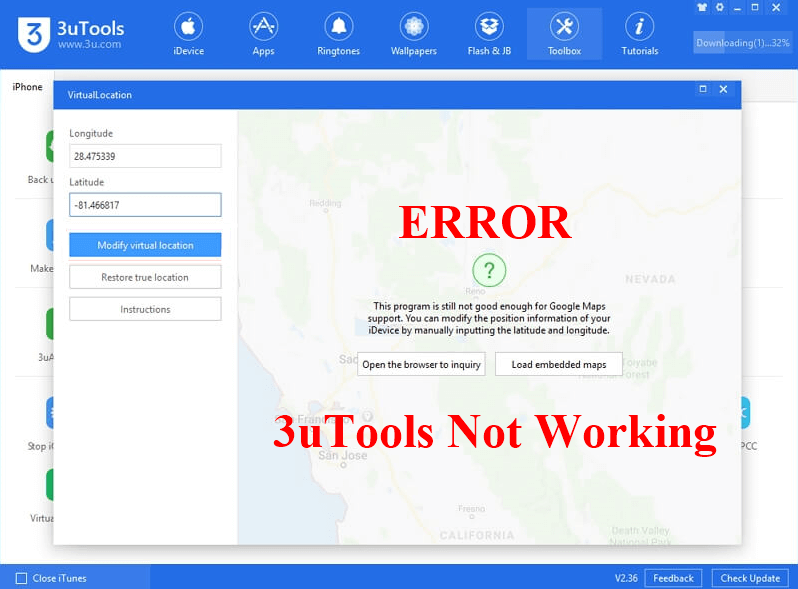The height and width of the screenshot is (589, 798).
Task: Click the V2.36 version label
Action: [x=626, y=578]
